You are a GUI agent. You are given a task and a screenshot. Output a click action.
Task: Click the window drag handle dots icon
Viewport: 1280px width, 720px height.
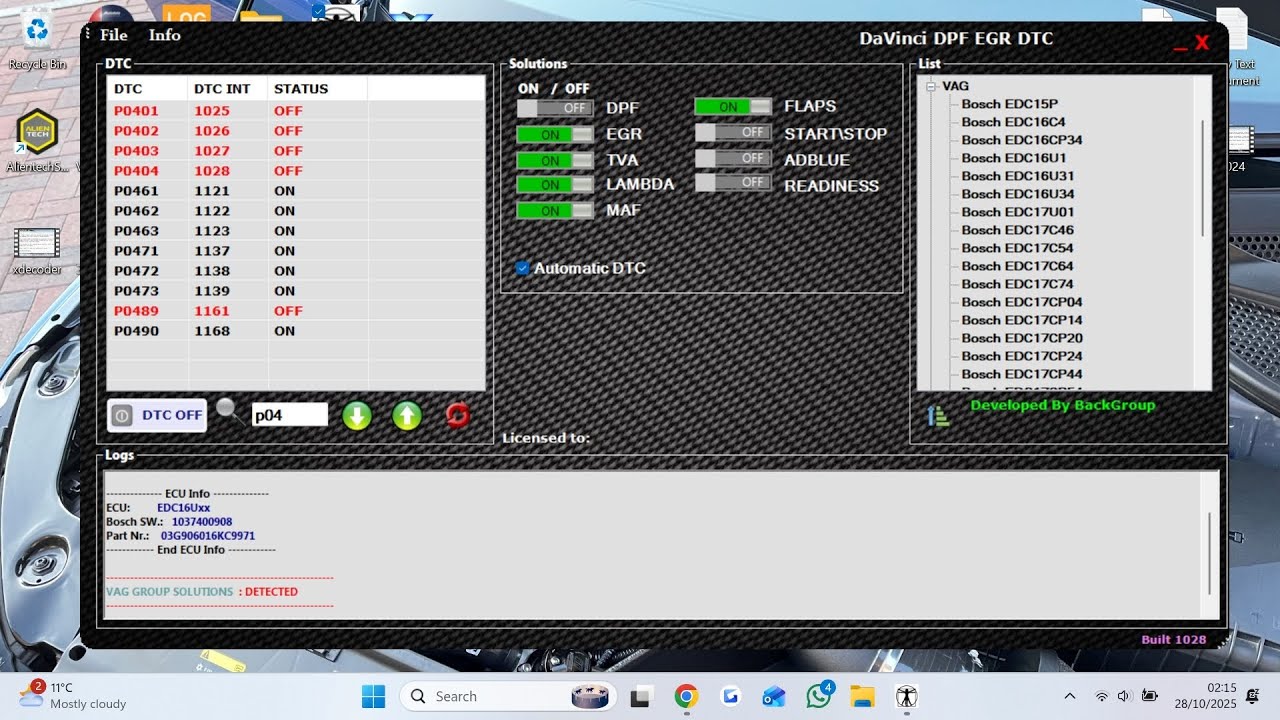[88, 35]
